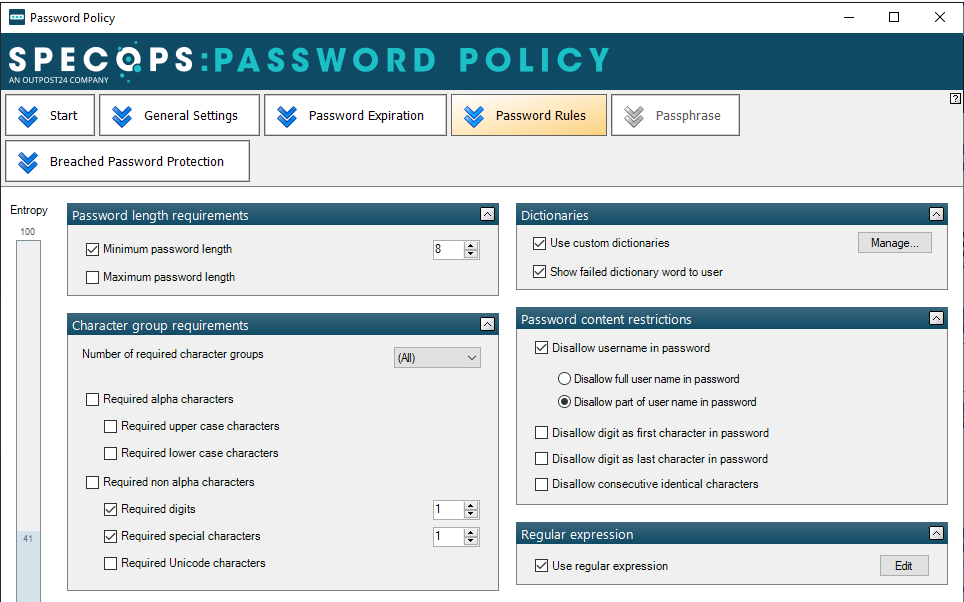Image resolution: width=964 pixels, height=602 pixels.
Task: Increase the minimum password length spinner
Action: 471,245
